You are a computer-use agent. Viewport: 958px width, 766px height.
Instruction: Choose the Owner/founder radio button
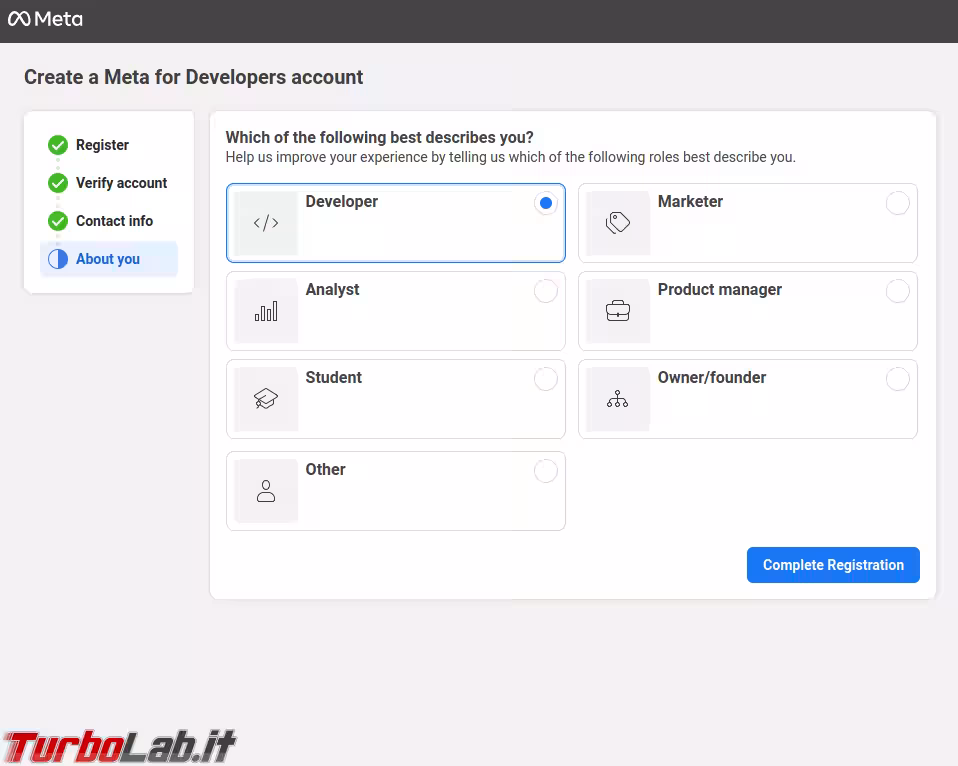tap(897, 379)
